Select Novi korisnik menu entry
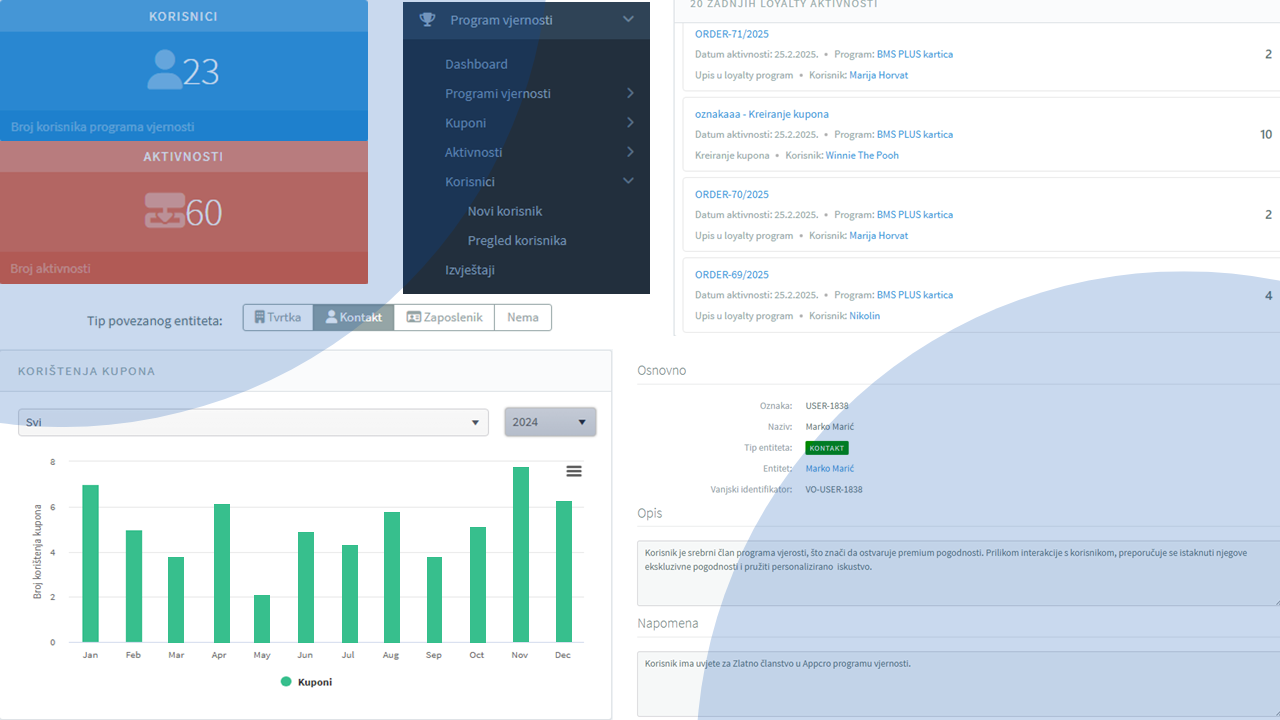1280x720 pixels. 505,211
